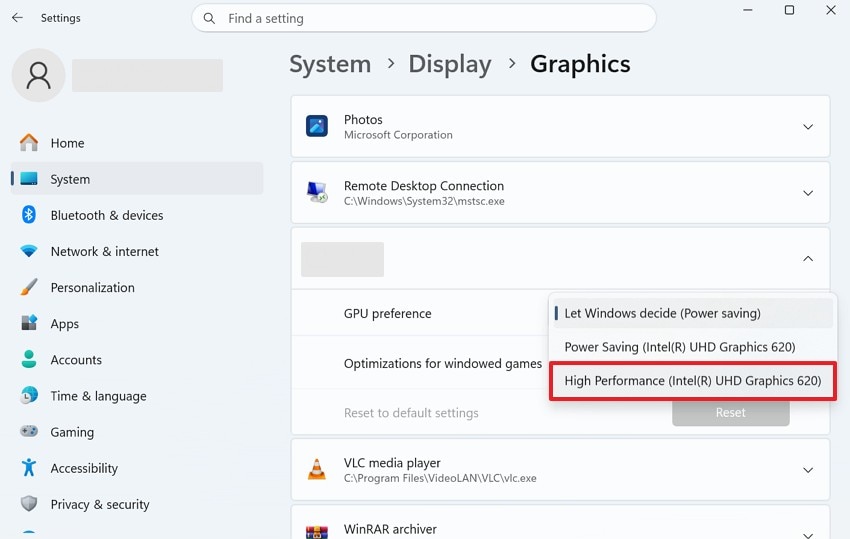Click the Gaming controller icon
This screenshot has height=539, width=850.
29,431
